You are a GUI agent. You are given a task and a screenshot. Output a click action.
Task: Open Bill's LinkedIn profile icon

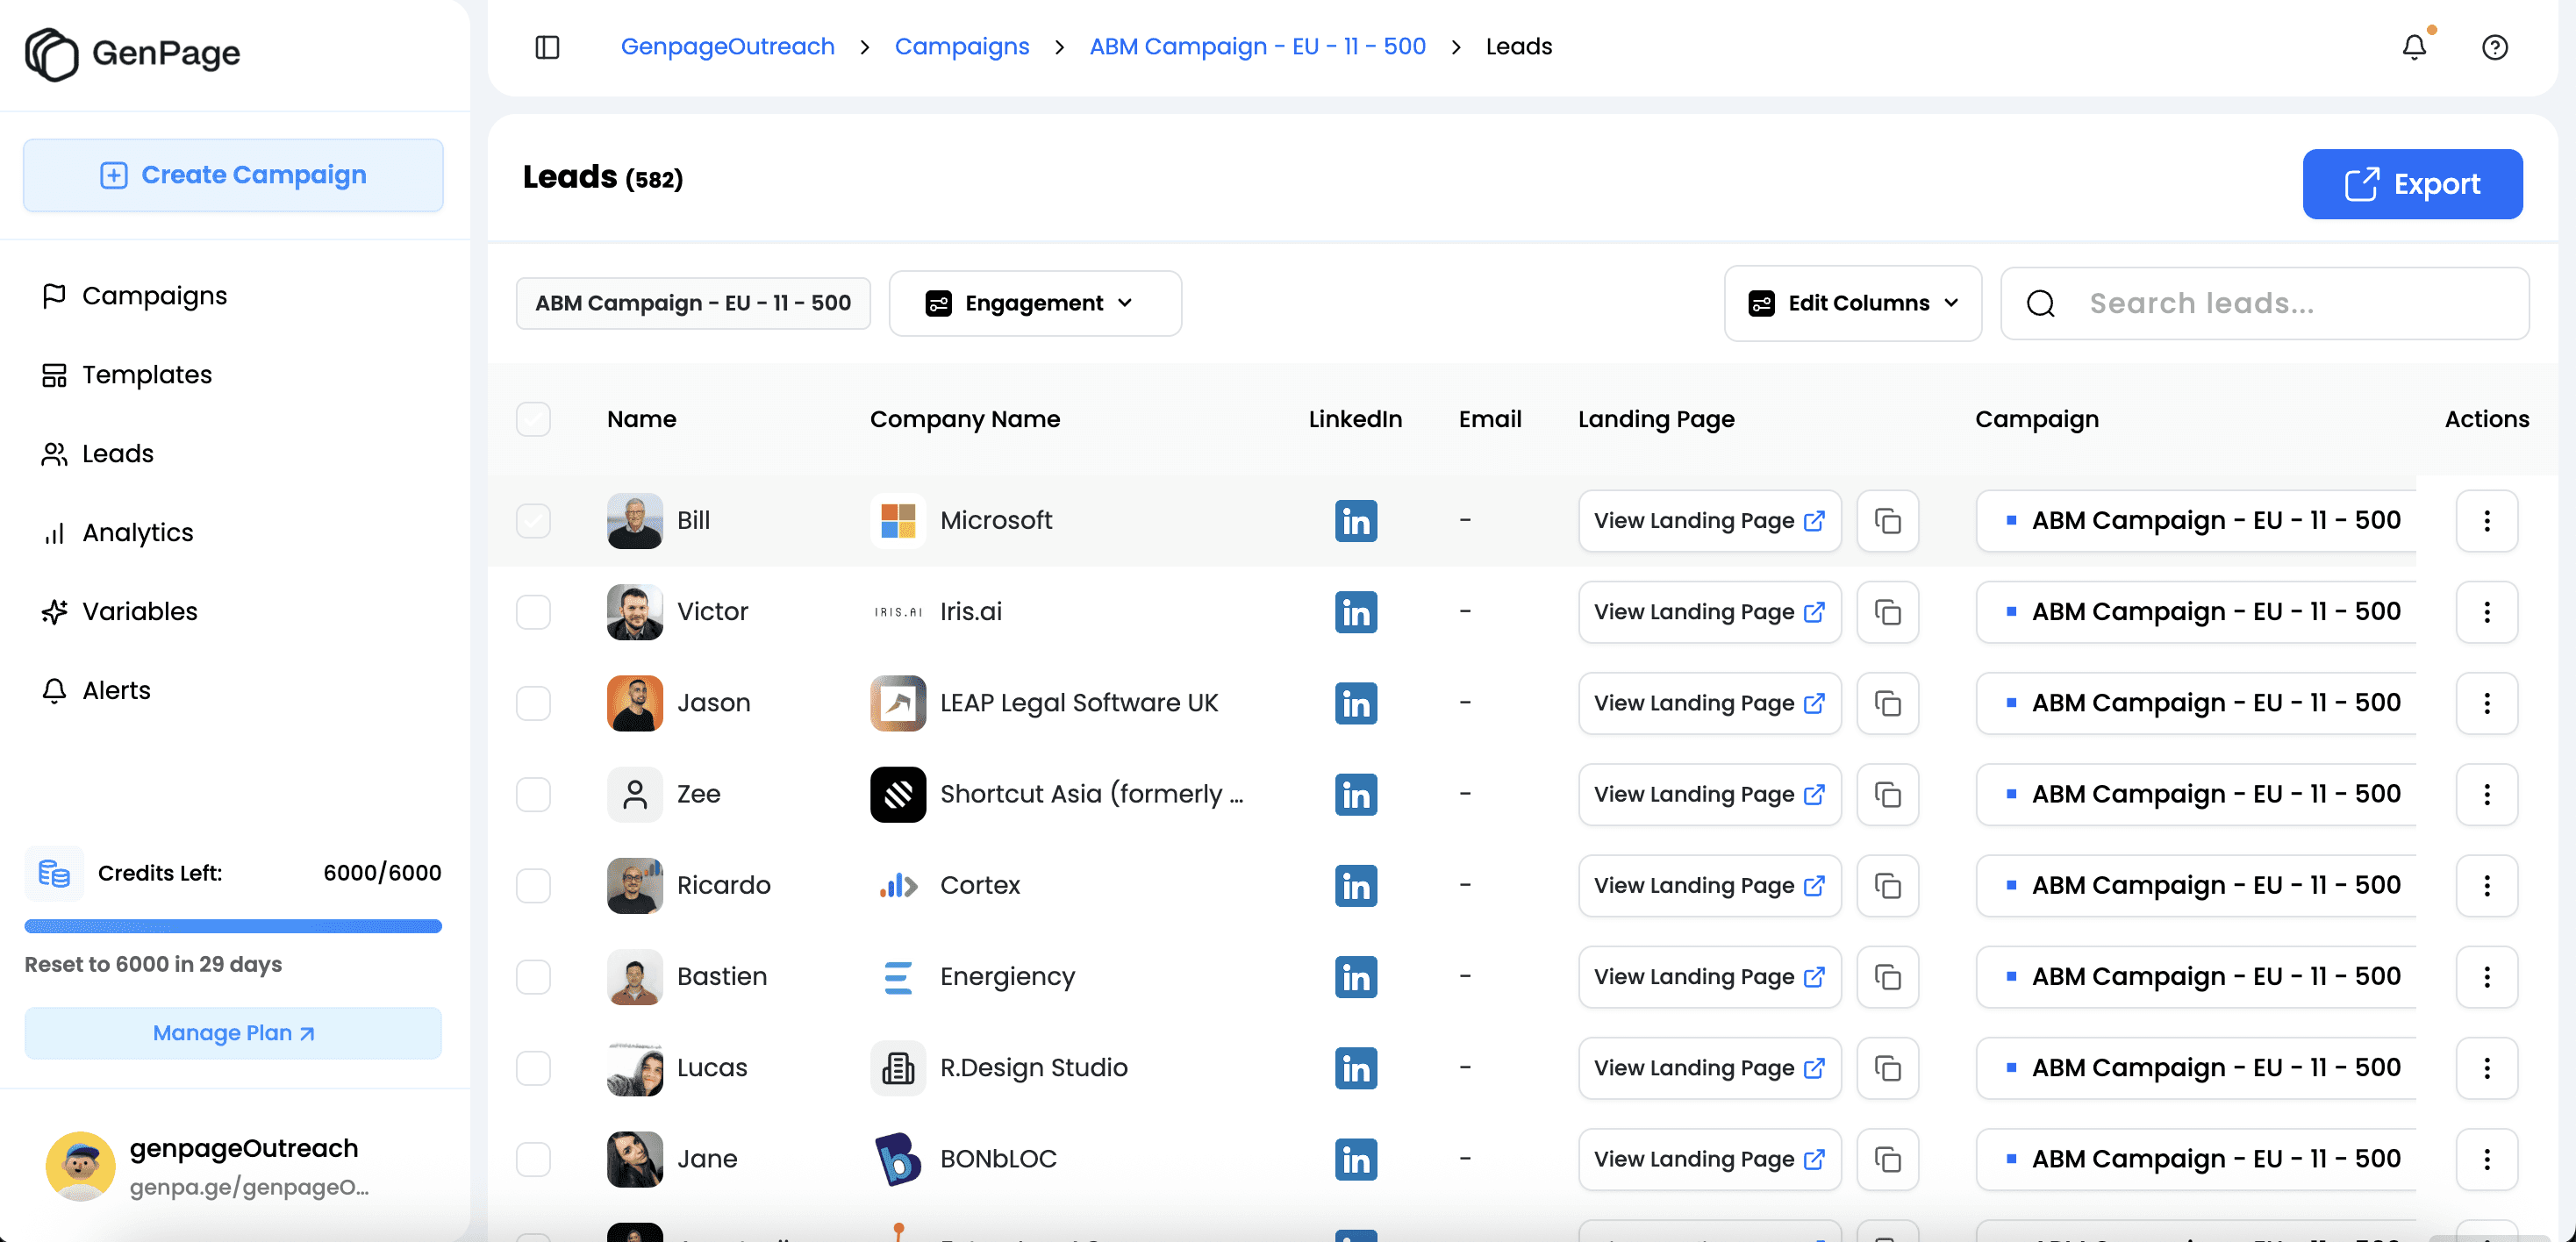coord(1355,521)
